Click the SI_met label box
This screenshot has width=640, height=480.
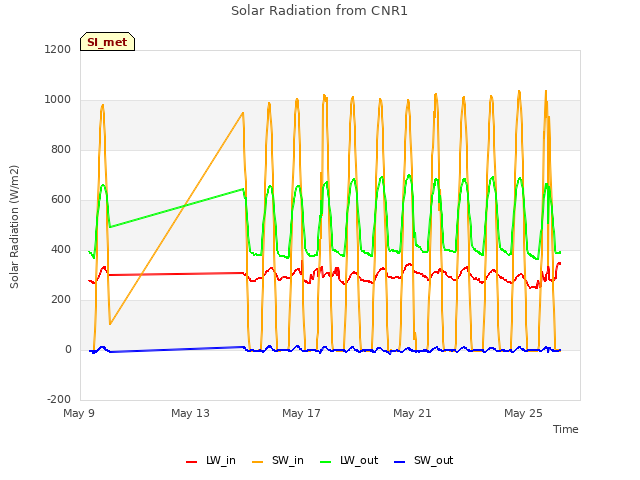(x=107, y=42)
